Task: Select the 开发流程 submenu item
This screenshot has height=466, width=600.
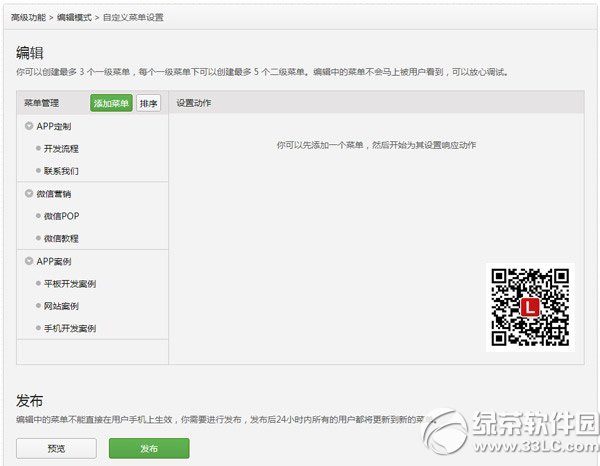Action: pyautogui.click(x=61, y=148)
